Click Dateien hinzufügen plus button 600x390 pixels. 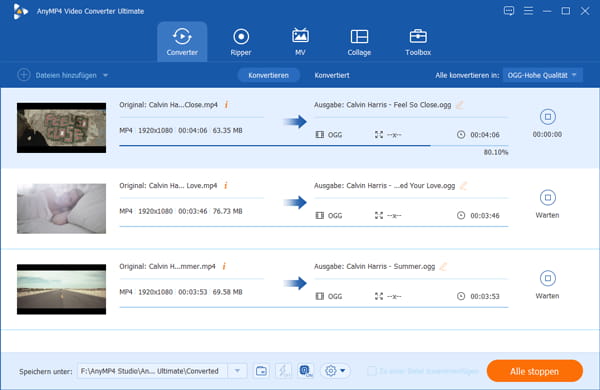click(x=24, y=75)
